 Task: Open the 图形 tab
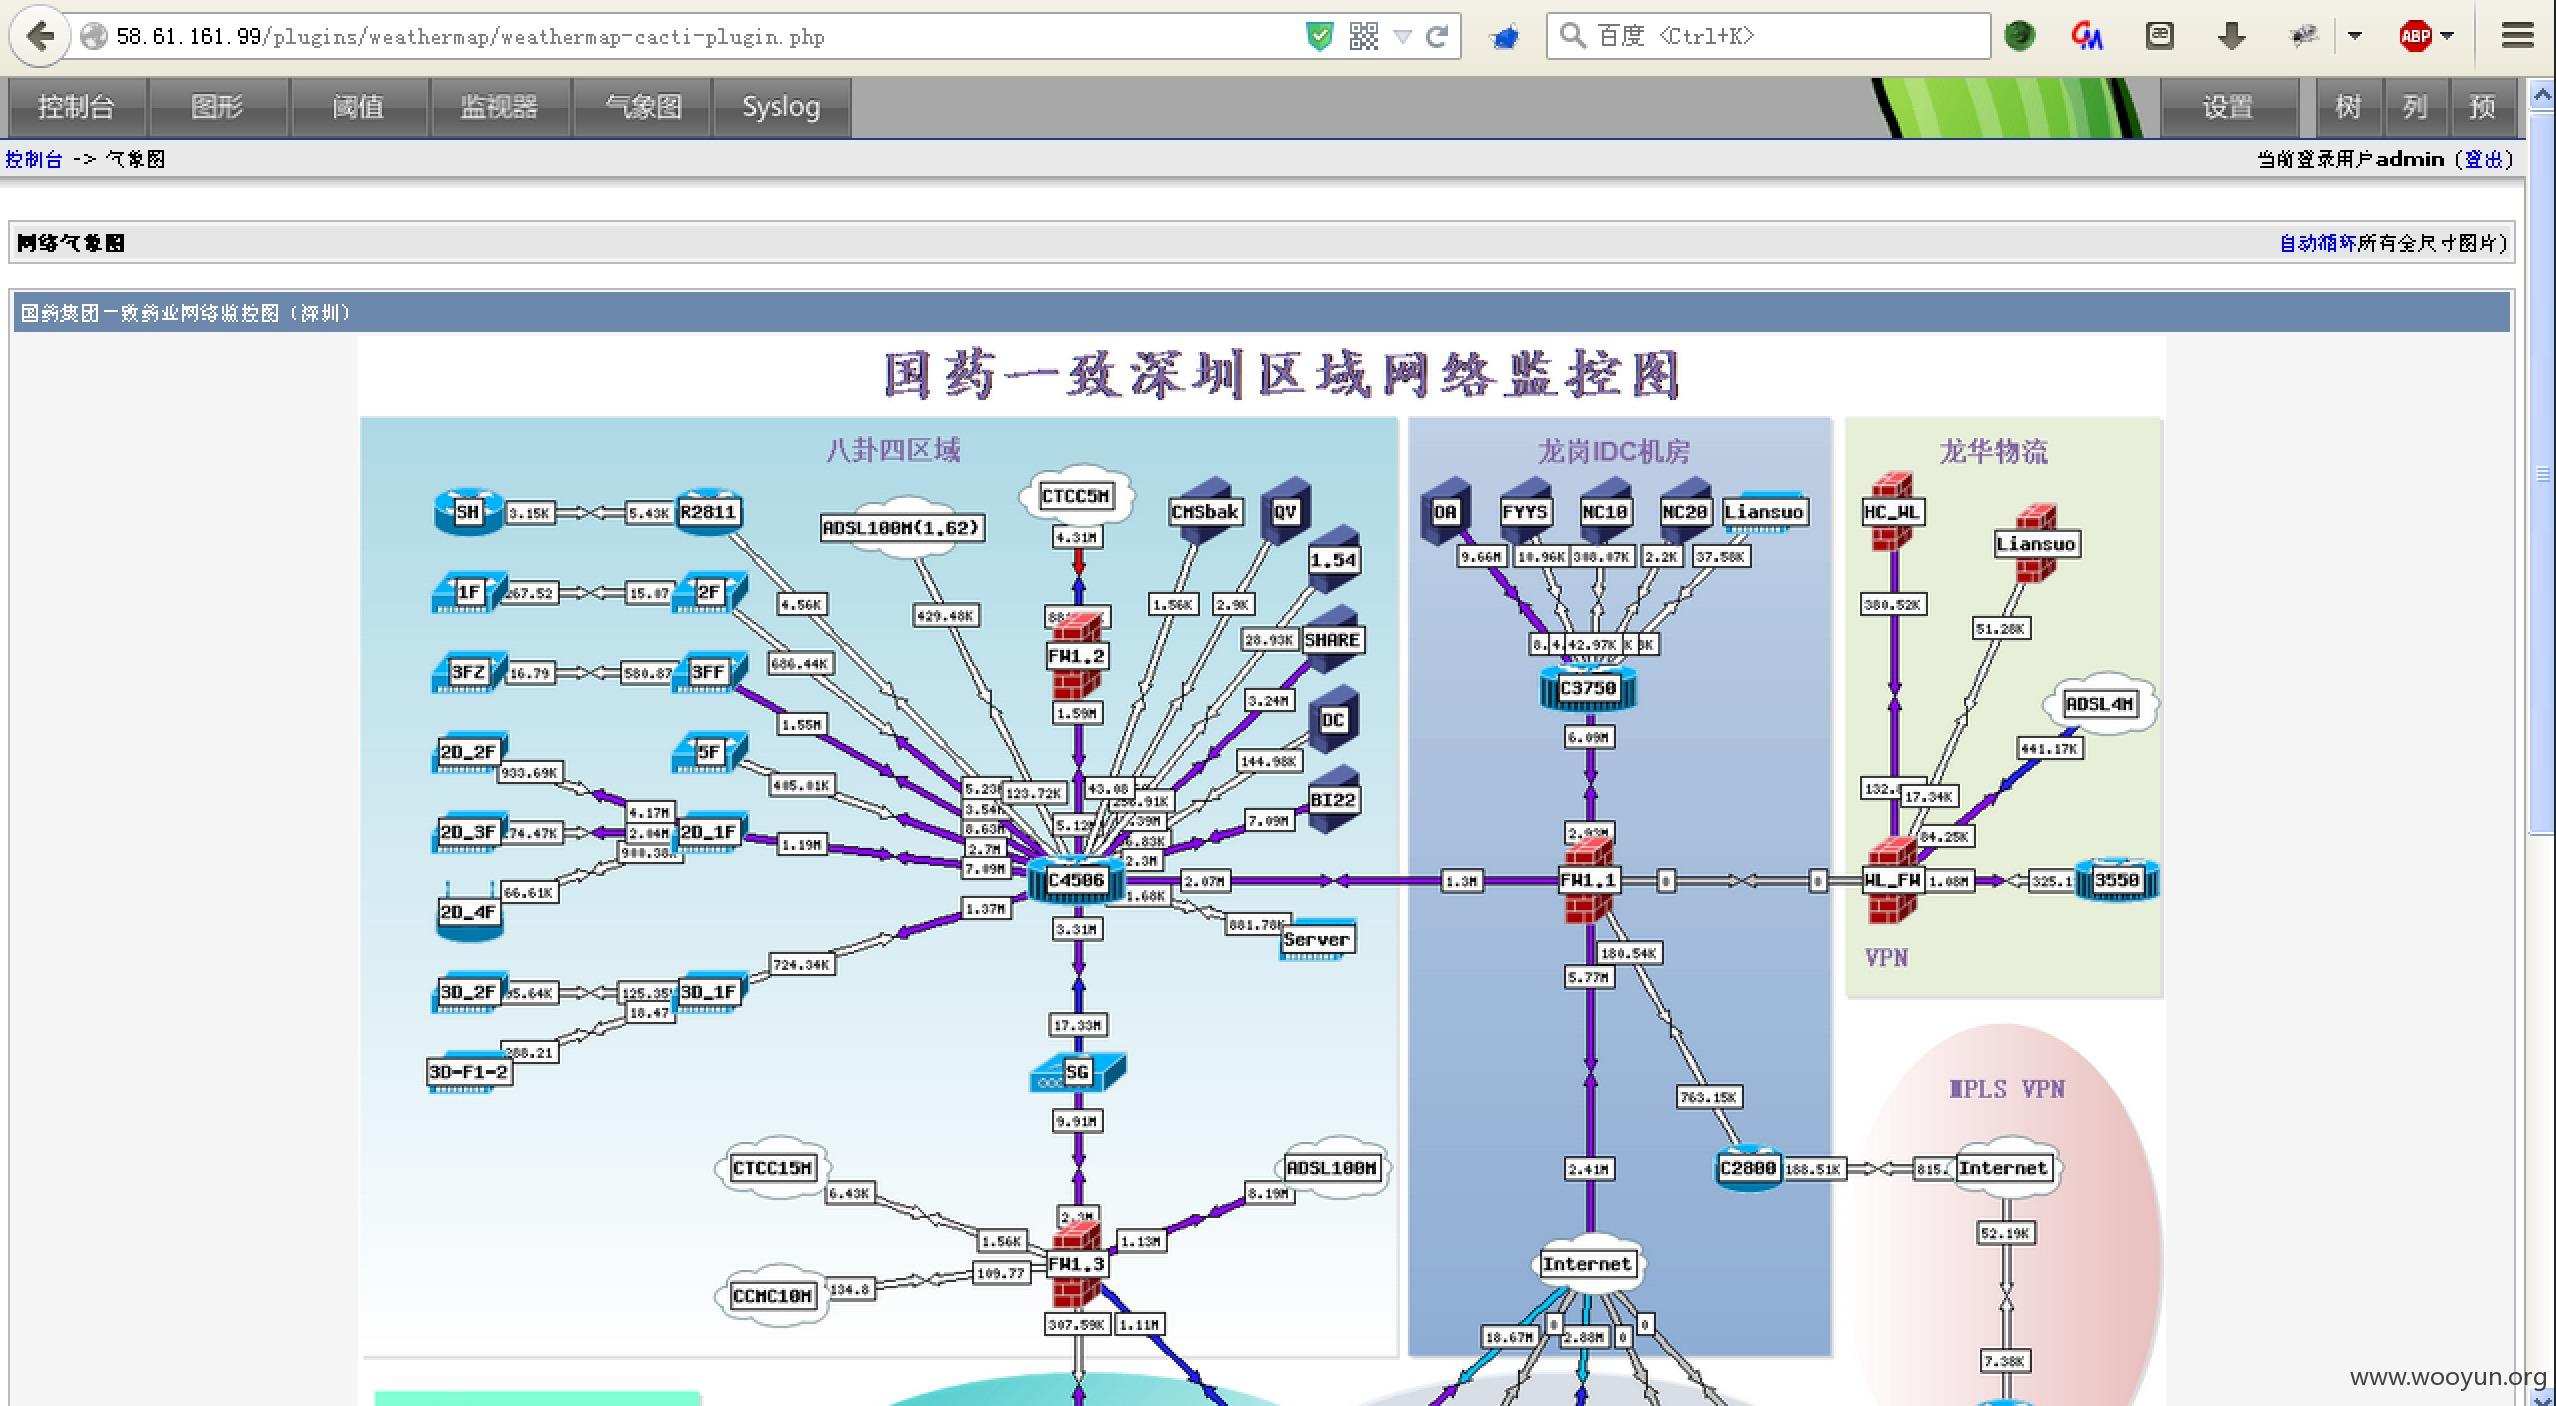coord(218,107)
